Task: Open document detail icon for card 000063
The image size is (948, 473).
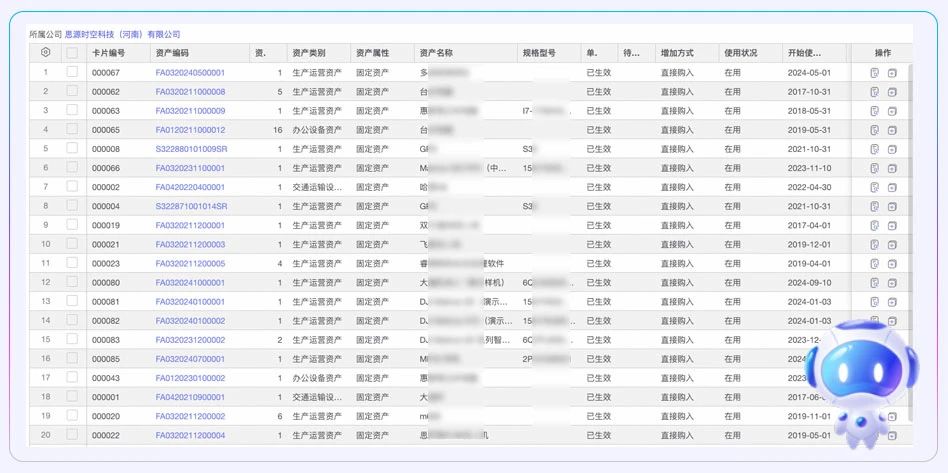Action: tap(874, 111)
